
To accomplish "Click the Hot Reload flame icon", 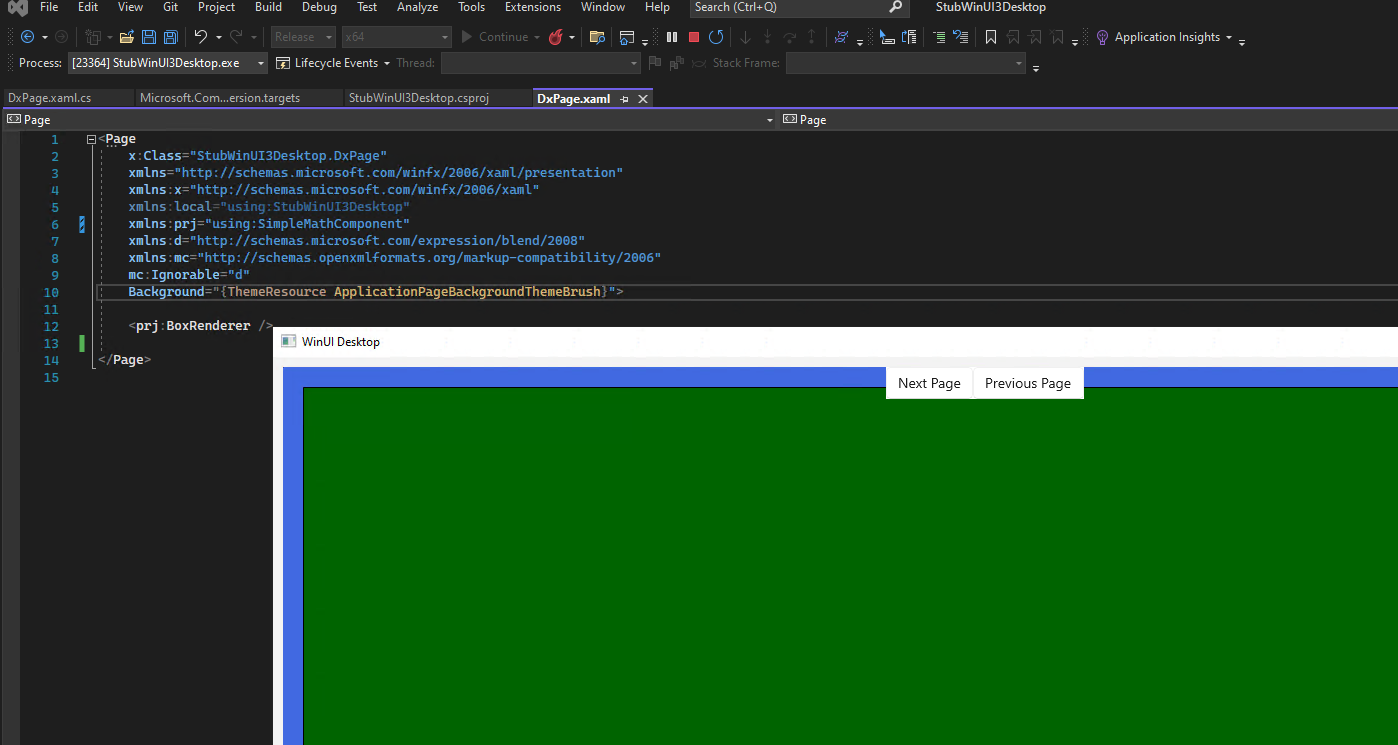I will (555, 37).
